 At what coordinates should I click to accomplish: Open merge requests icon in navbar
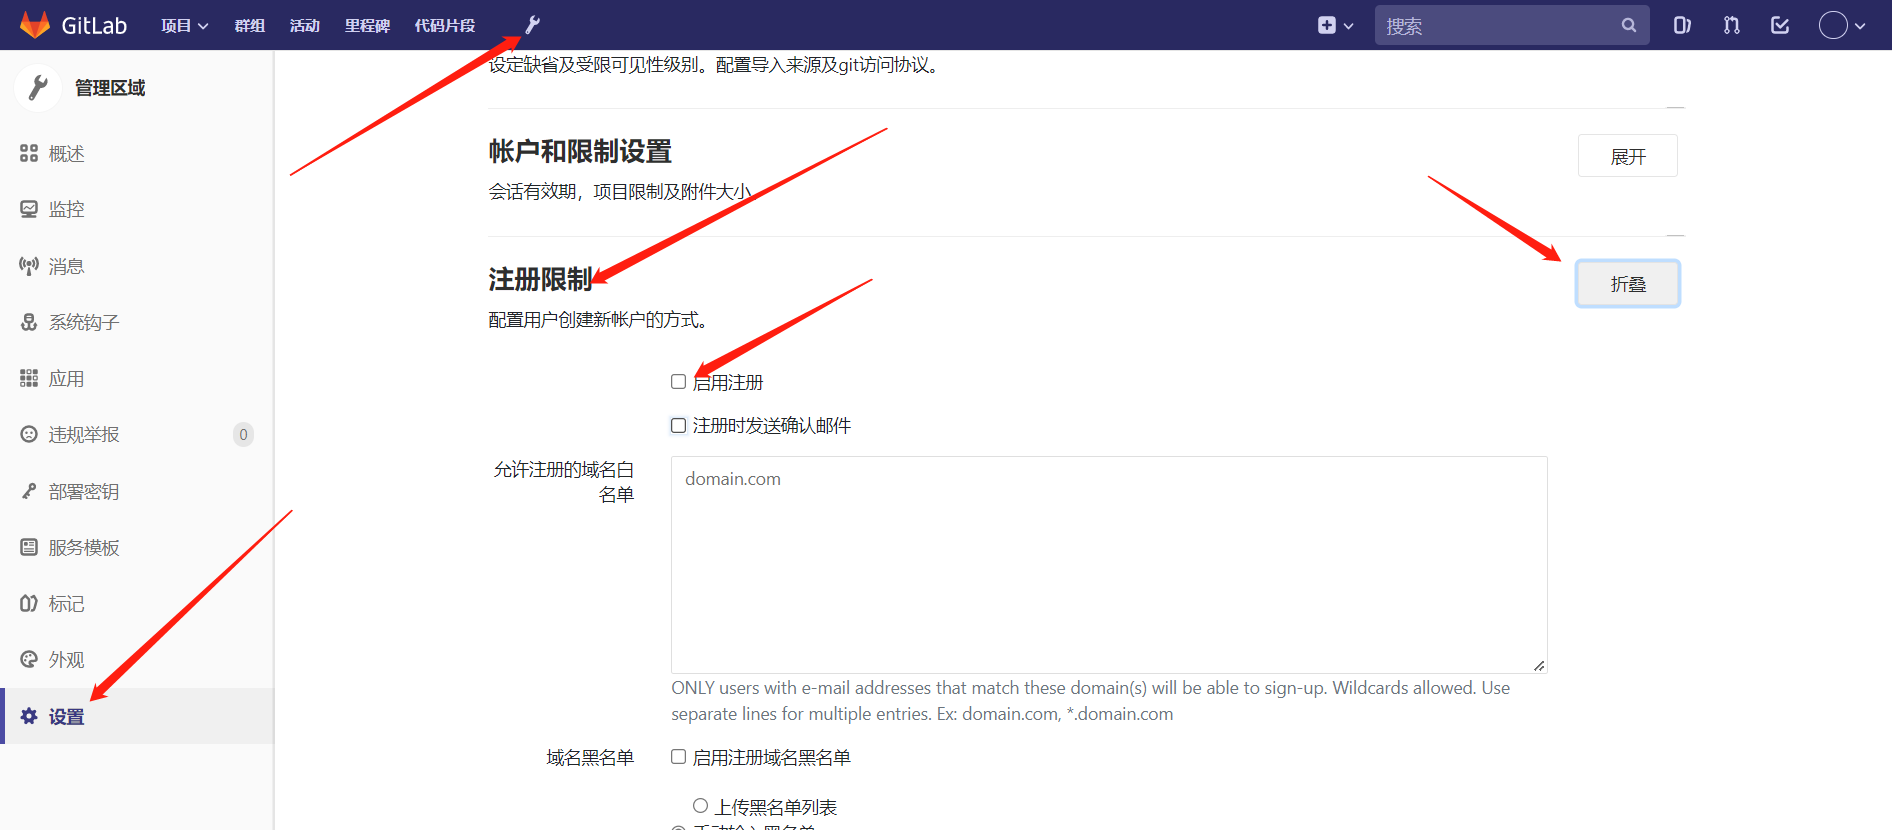pyautogui.click(x=1732, y=25)
